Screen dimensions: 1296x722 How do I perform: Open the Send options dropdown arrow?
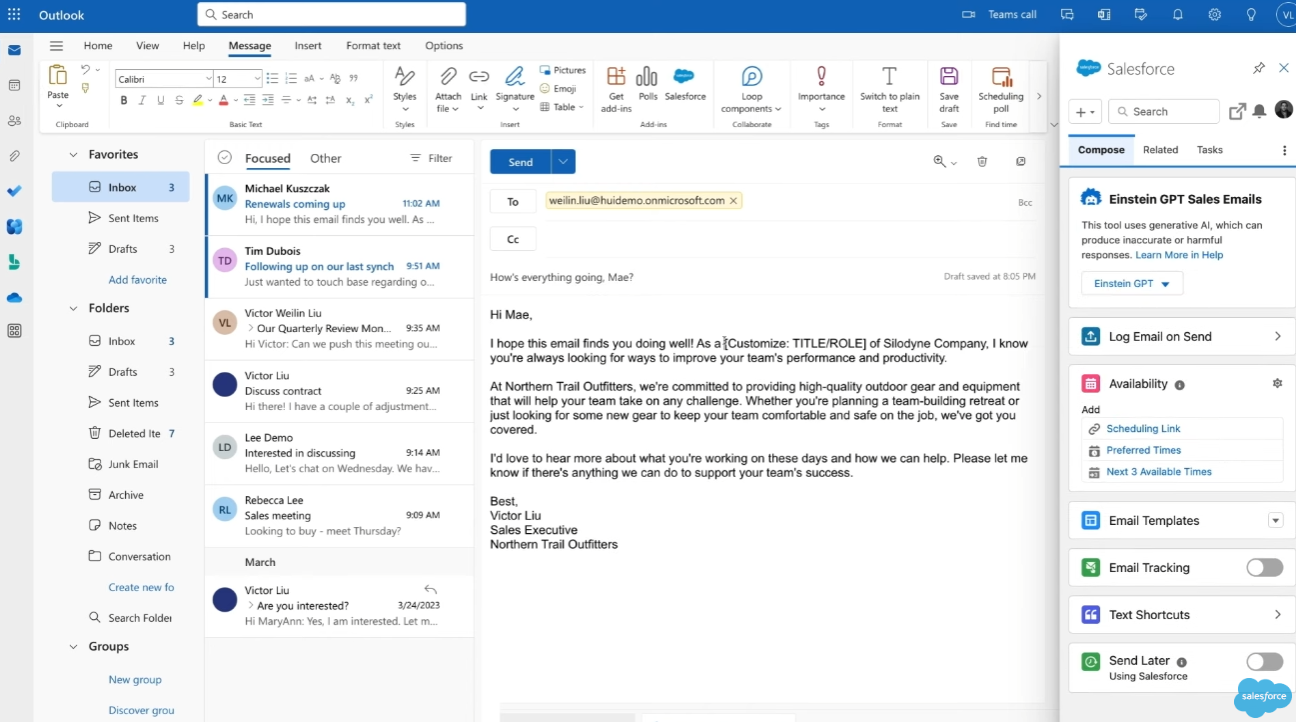tap(563, 162)
